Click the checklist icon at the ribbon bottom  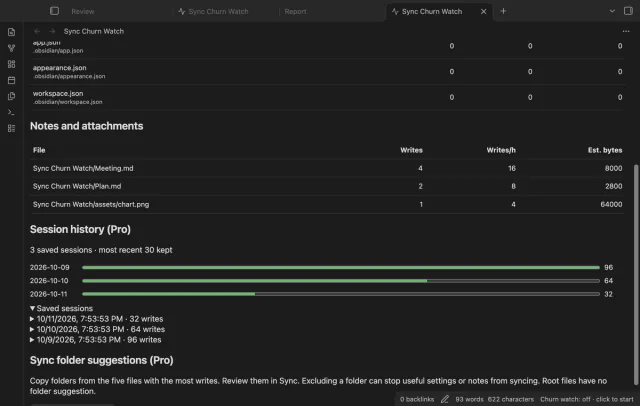[11, 128]
